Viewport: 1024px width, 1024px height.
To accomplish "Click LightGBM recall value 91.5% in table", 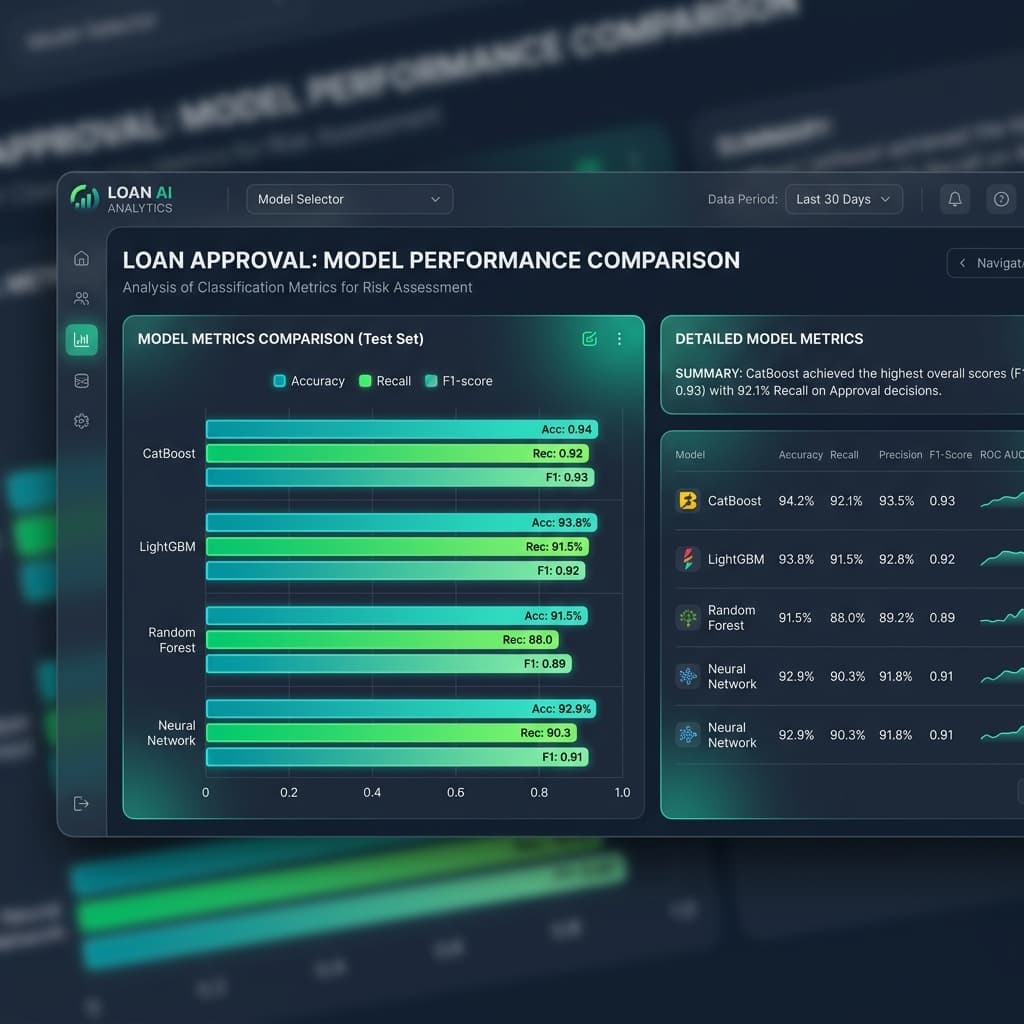I will point(846,559).
